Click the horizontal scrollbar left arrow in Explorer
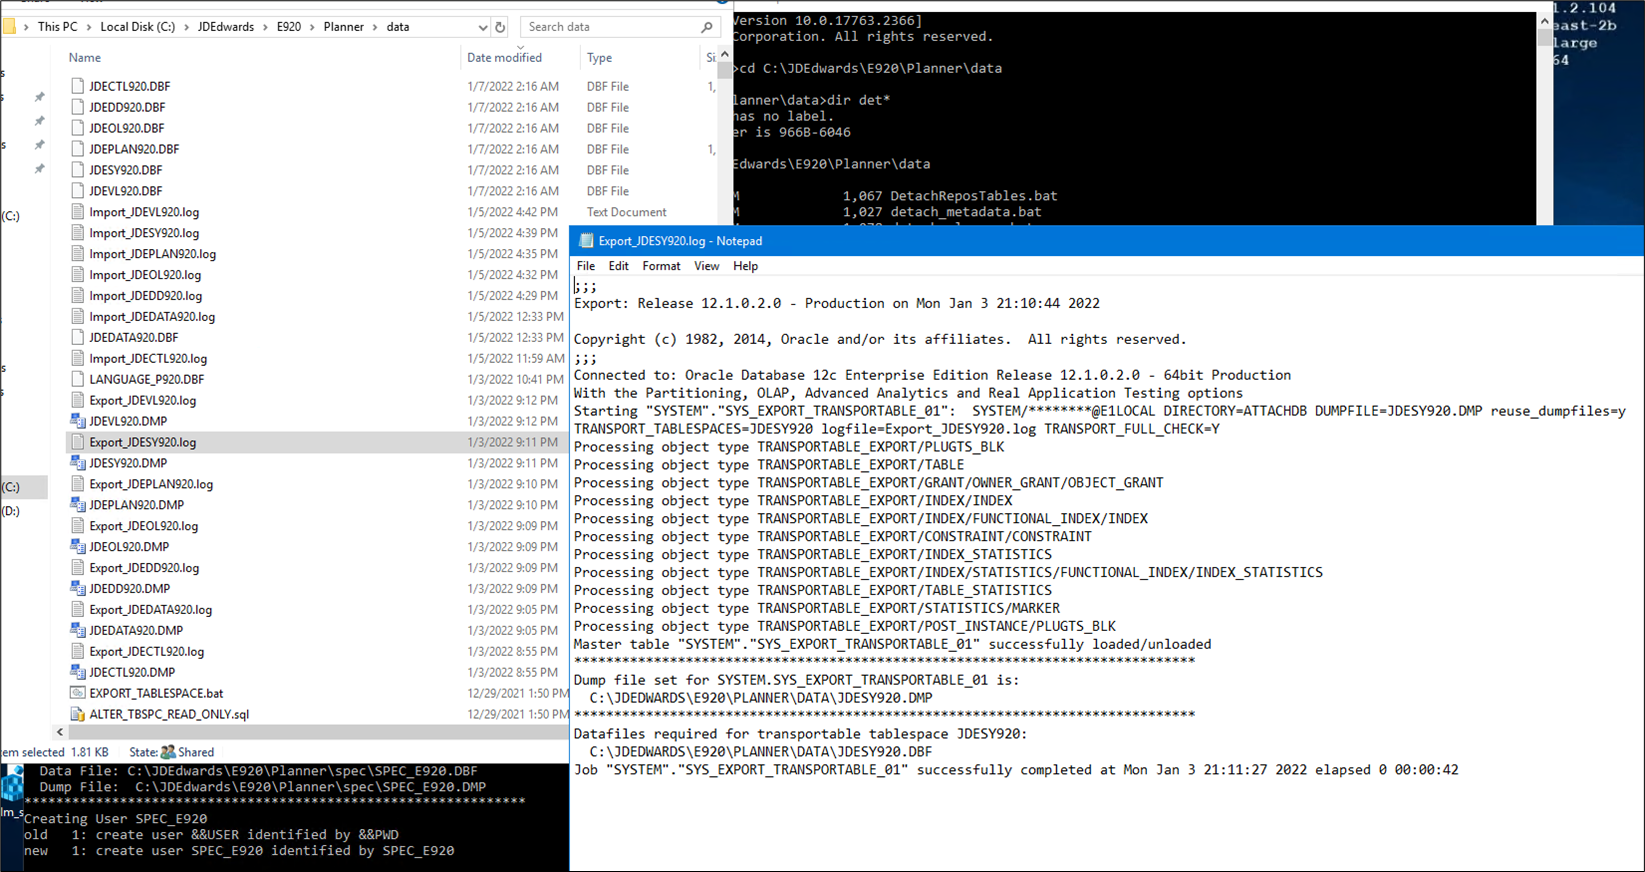The image size is (1645, 872). pyautogui.click(x=60, y=732)
